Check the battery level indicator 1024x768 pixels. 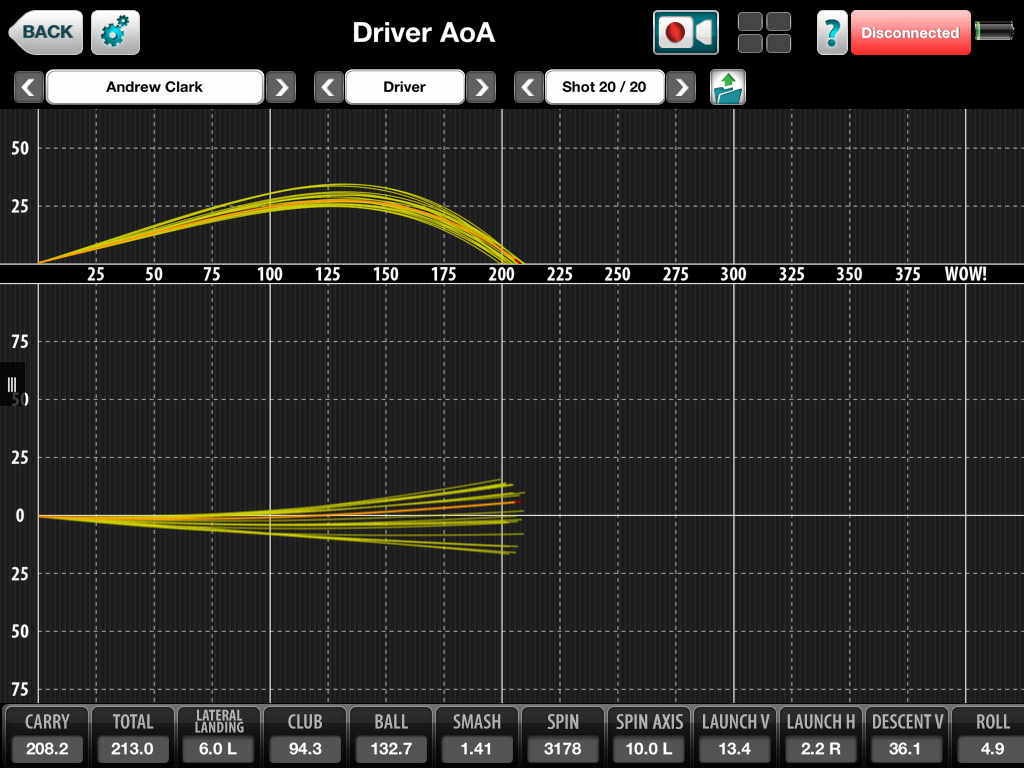(x=994, y=32)
